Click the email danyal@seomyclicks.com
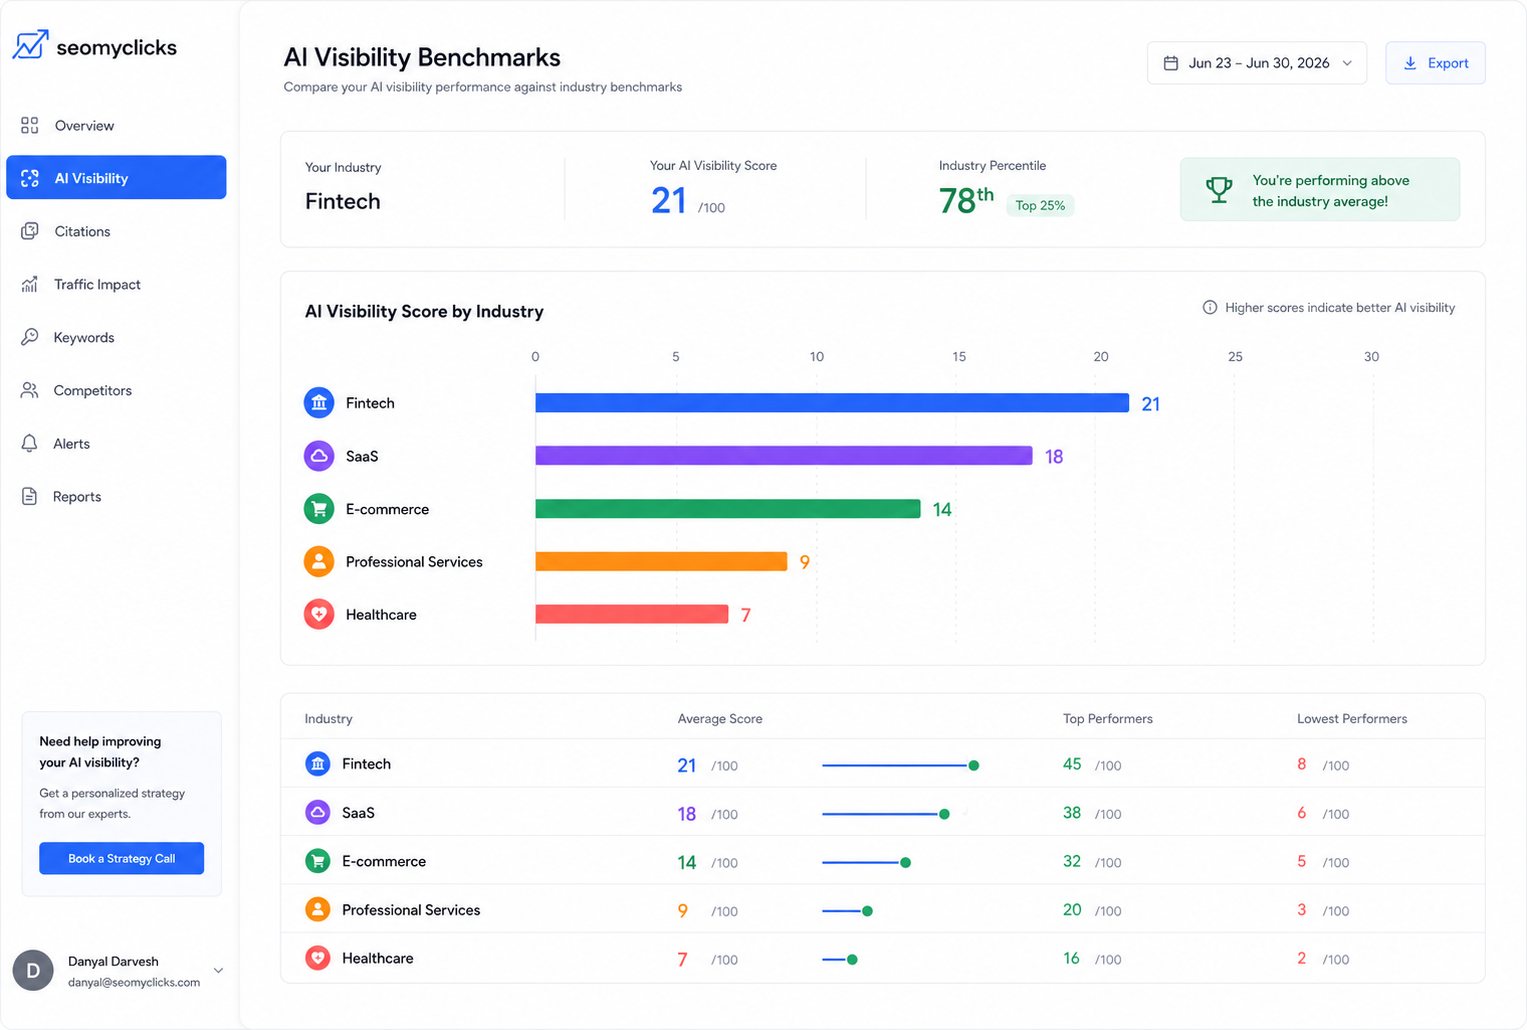Image resolution: width=1527 pixels, height=1030 pixels. (134, 982)
